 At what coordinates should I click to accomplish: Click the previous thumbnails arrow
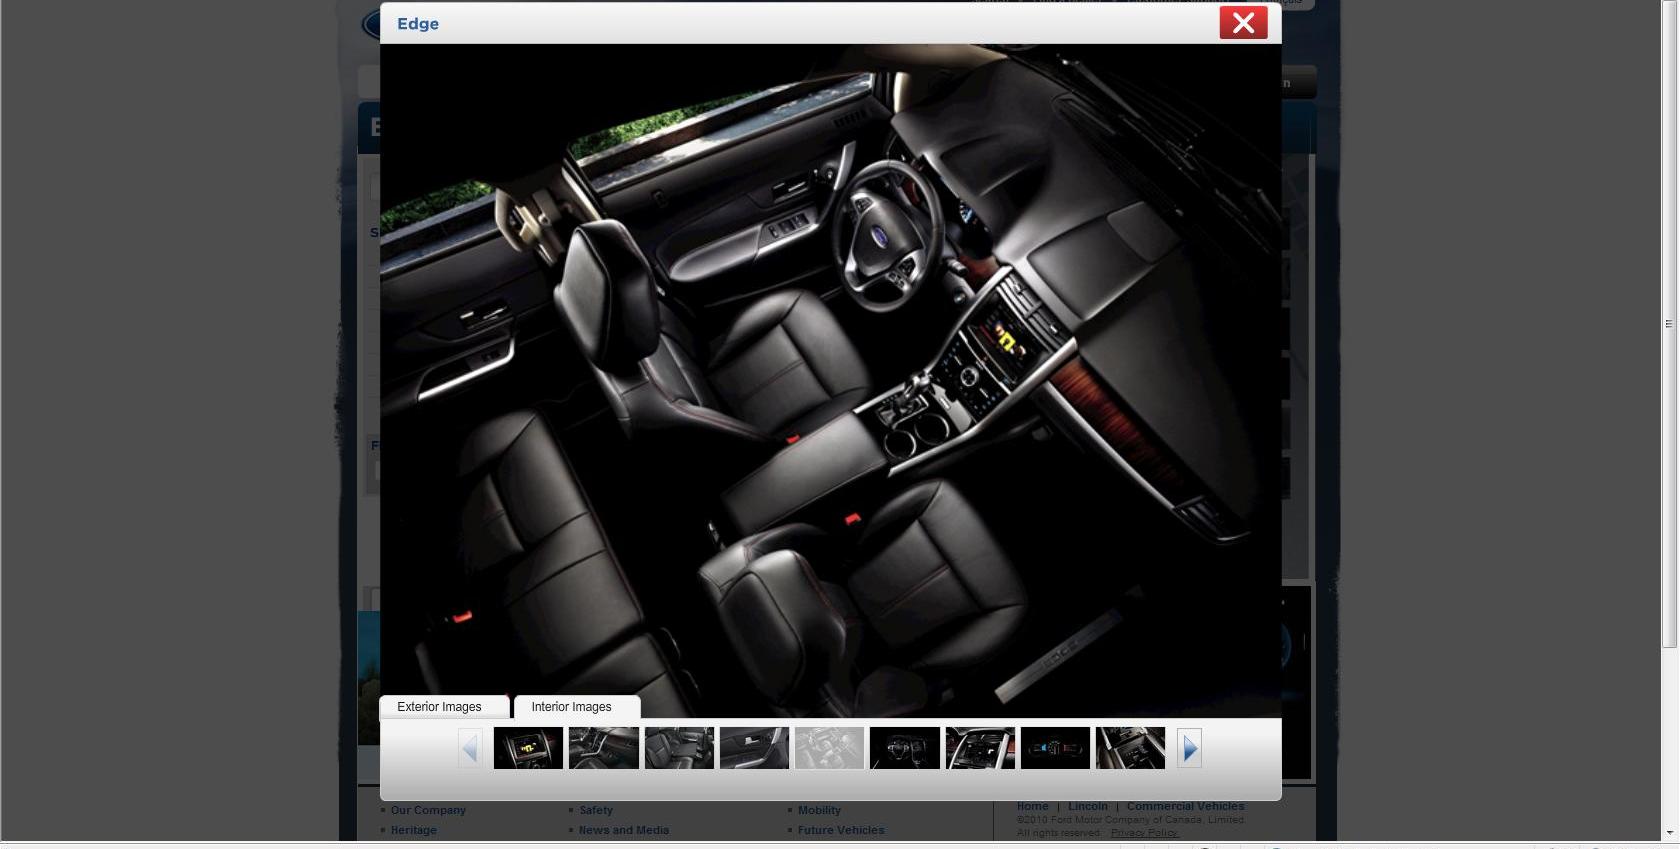470,748
